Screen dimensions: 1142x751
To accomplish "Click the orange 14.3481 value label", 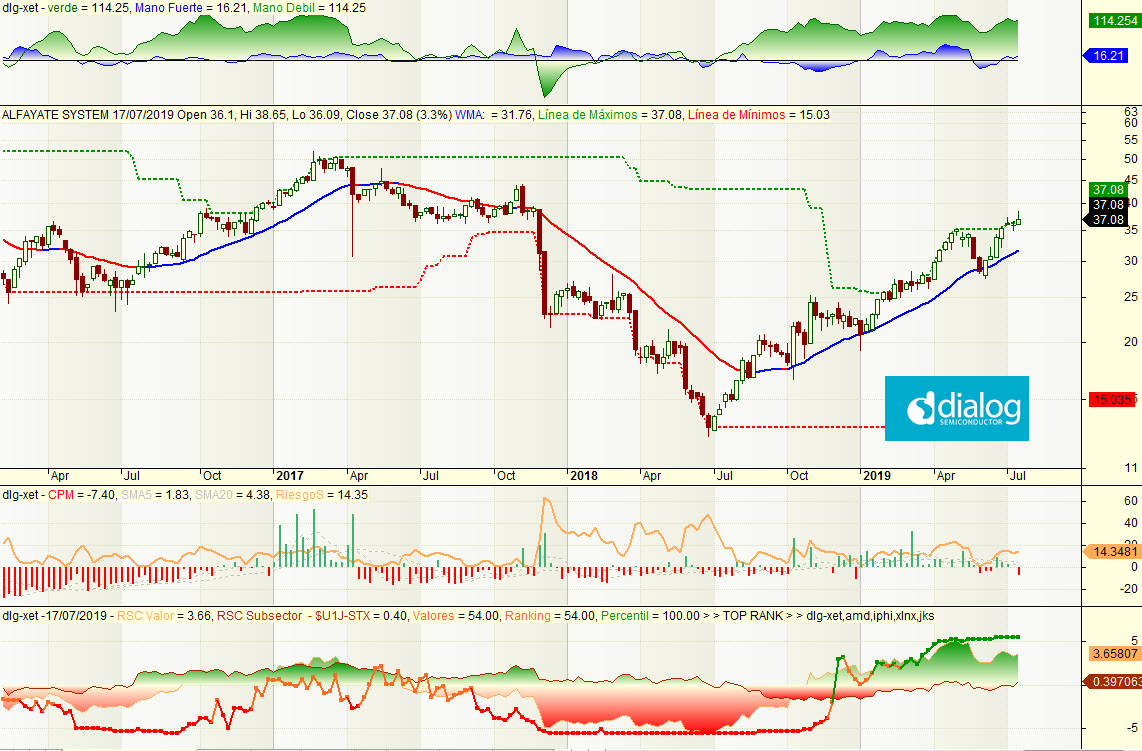I will [x=1111, y=551].
